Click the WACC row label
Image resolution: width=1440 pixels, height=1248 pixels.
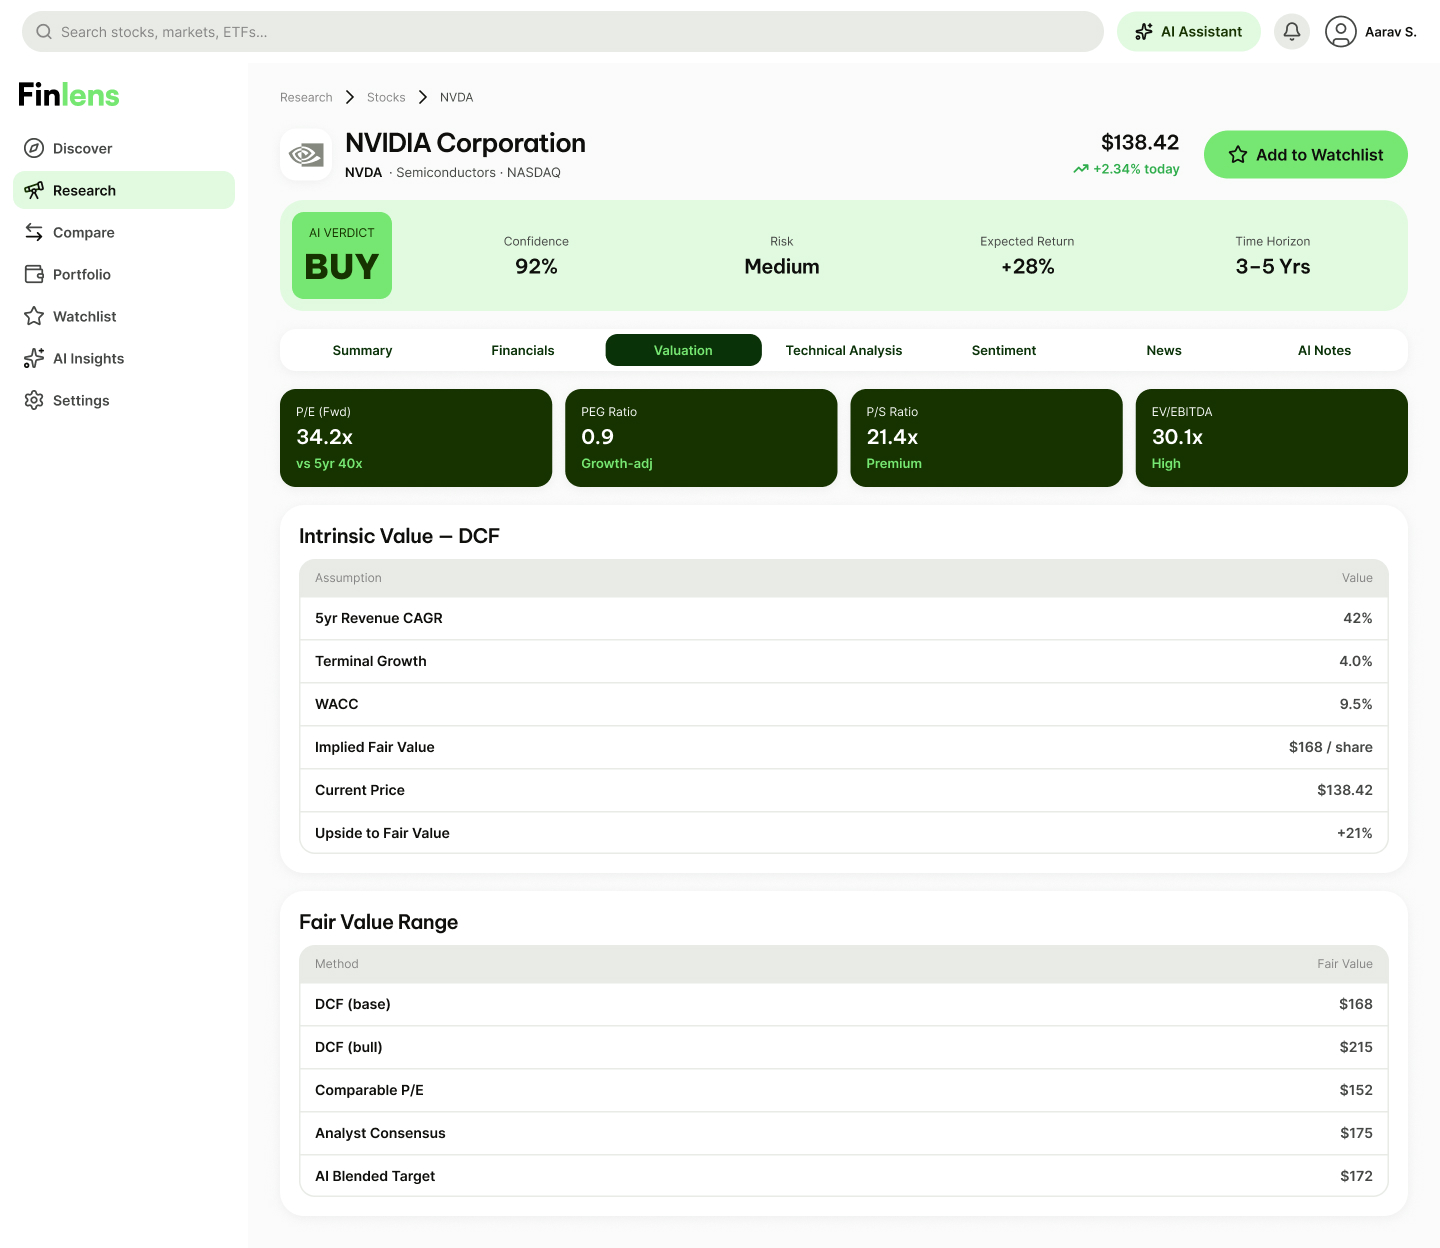(x=337, y=704)
